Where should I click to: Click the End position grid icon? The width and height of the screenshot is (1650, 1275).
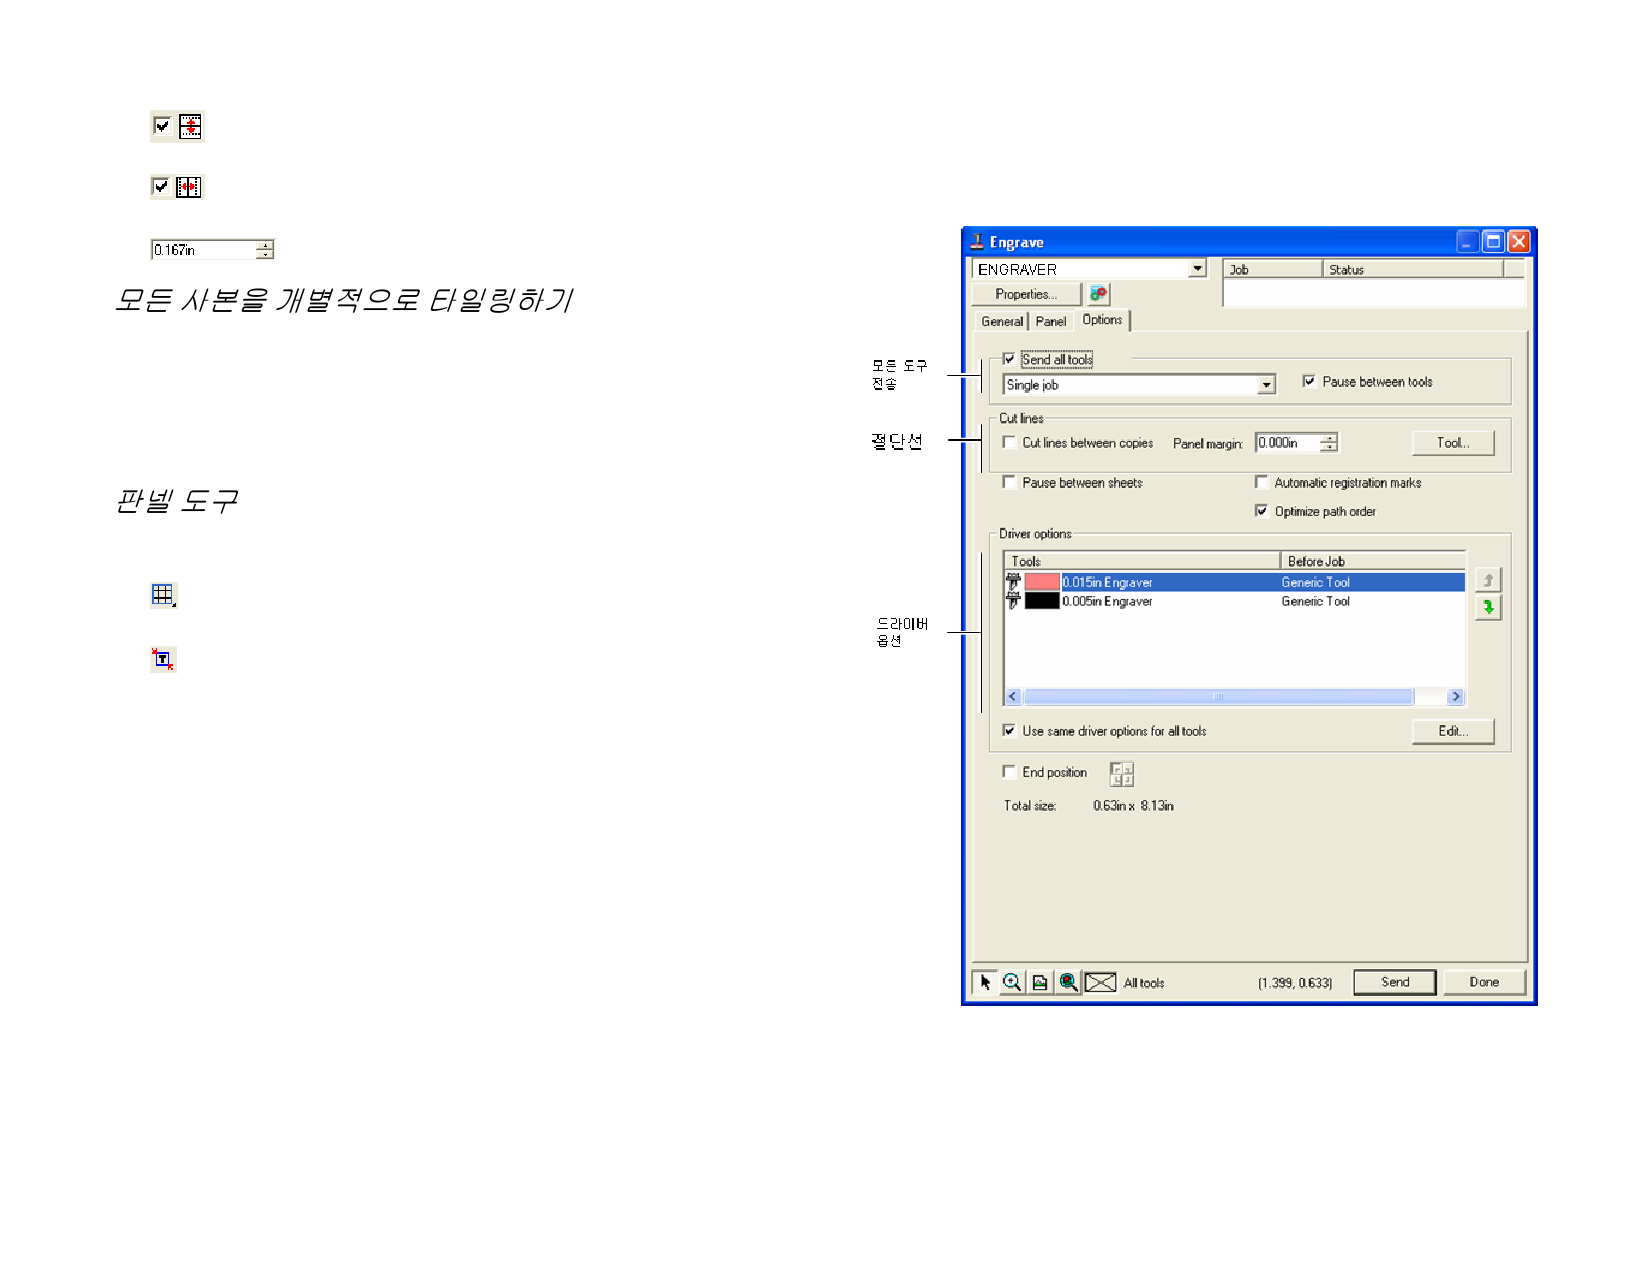click(1121, 774)
